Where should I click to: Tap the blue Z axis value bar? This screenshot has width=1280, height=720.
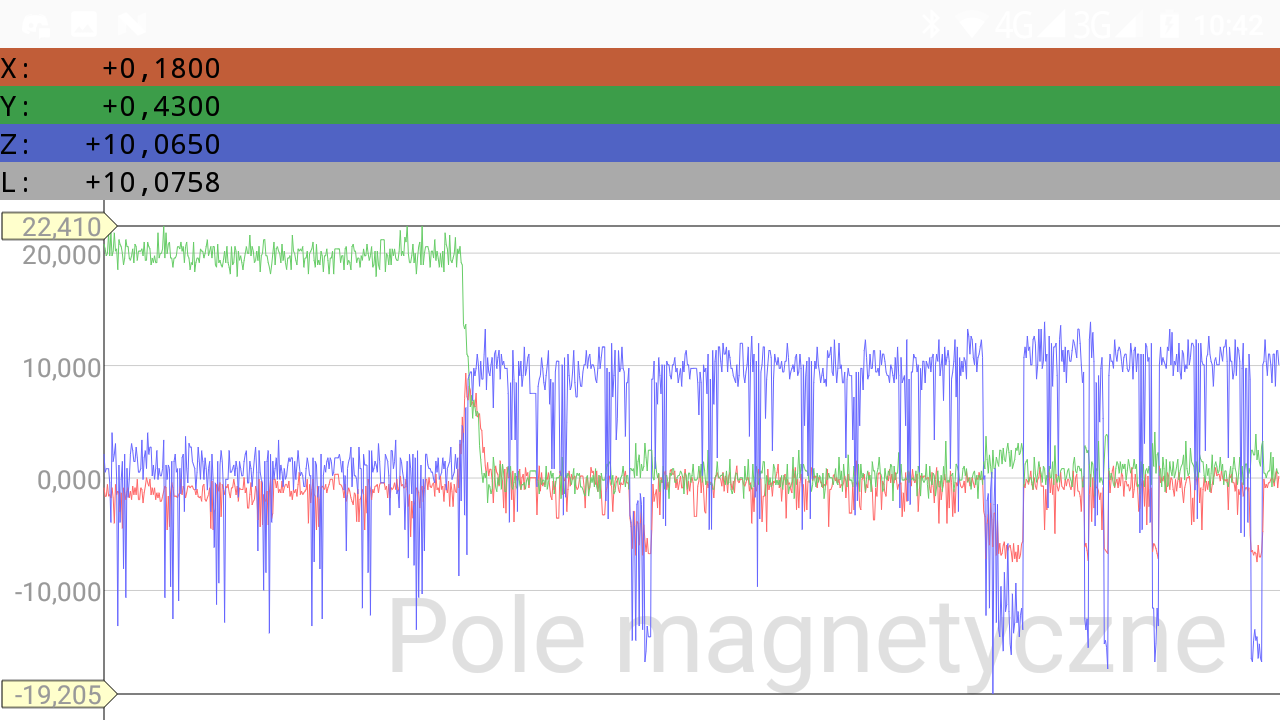click(640, 143)
